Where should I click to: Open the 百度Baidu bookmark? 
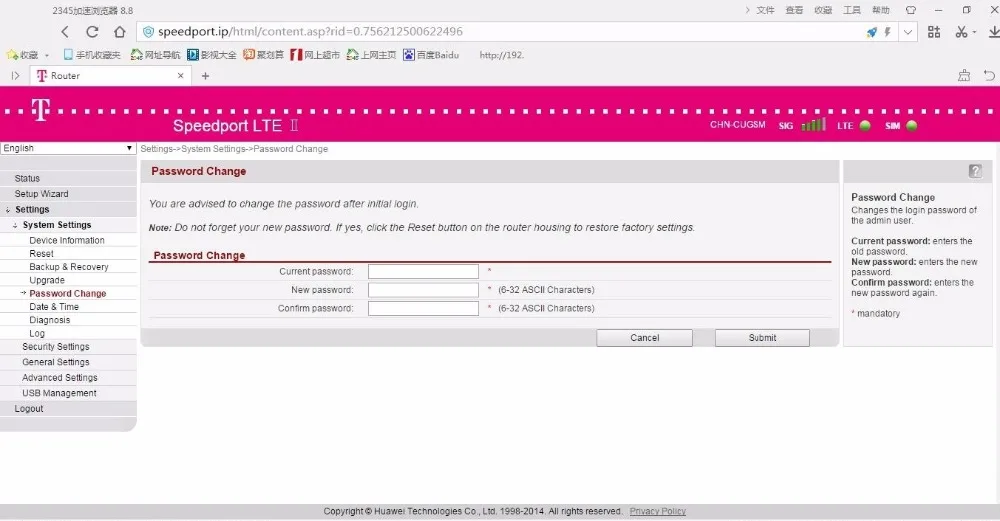coord(430,55)
